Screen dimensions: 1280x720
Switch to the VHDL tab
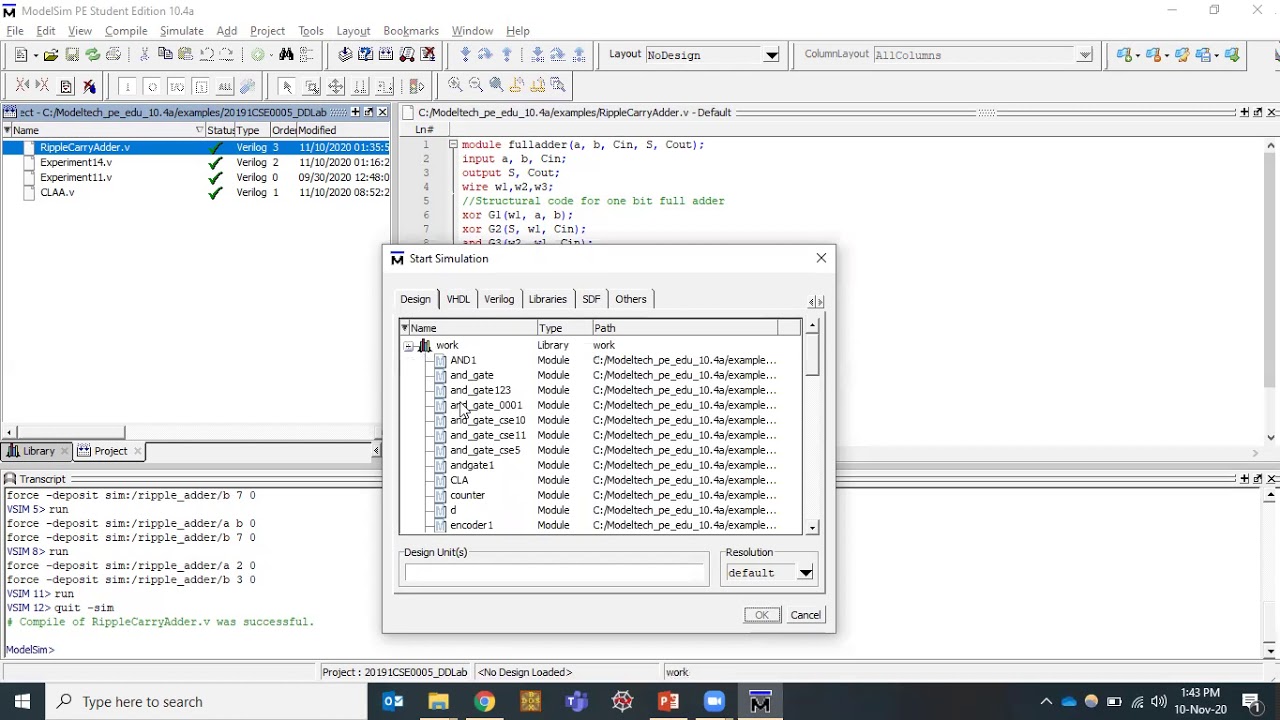(x=458, y=299)
